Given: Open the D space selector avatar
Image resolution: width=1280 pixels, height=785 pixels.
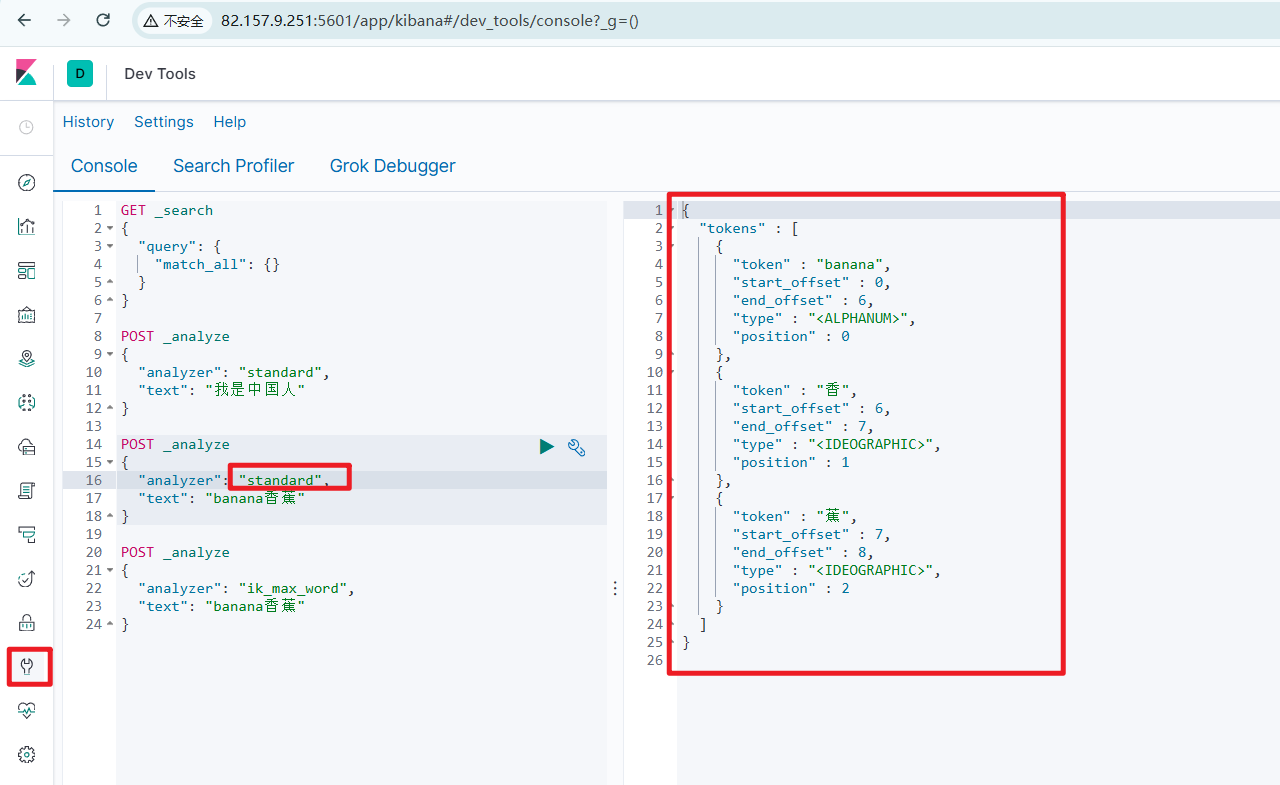Looking at the screenshot, I should point(80,73).
